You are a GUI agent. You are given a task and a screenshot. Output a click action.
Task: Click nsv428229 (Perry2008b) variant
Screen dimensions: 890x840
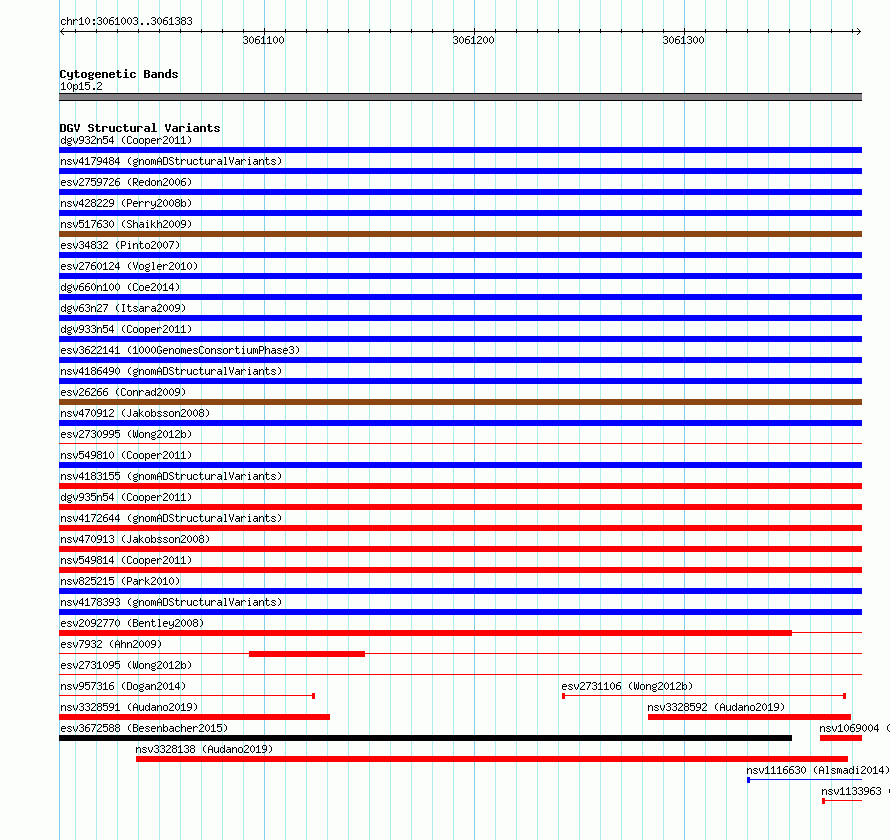coord(126,203)
